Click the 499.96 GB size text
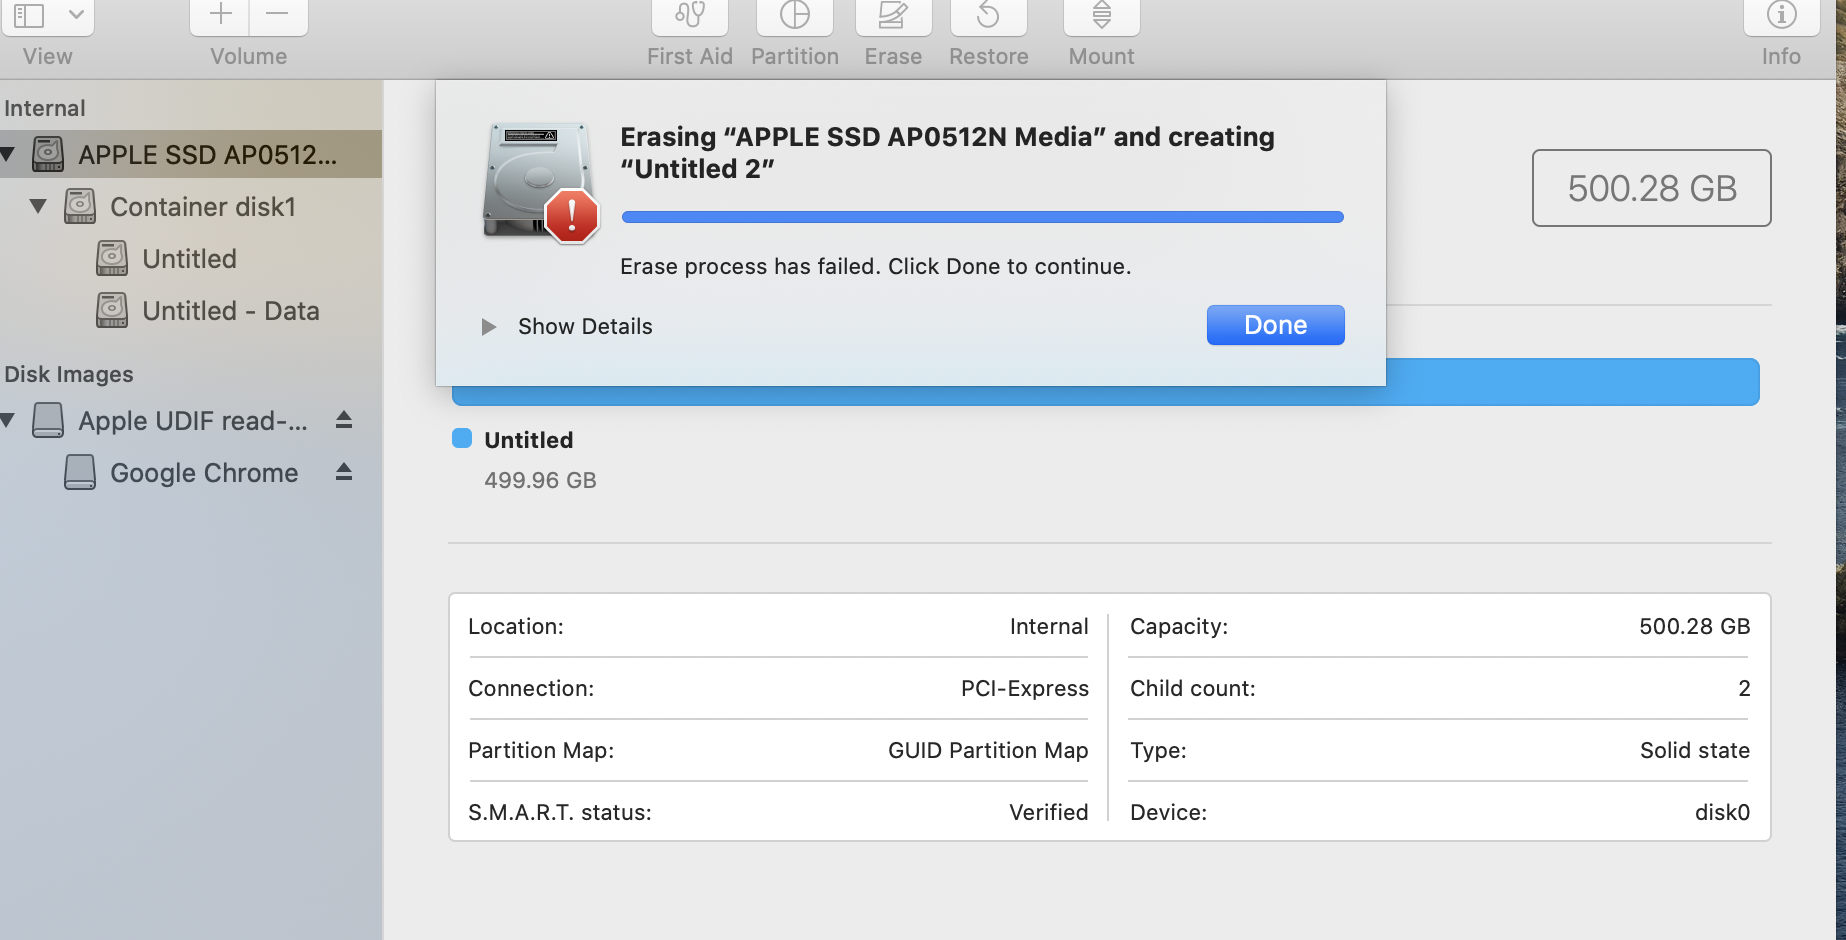The image size is (1846, 940). click(x=540, y=480)
